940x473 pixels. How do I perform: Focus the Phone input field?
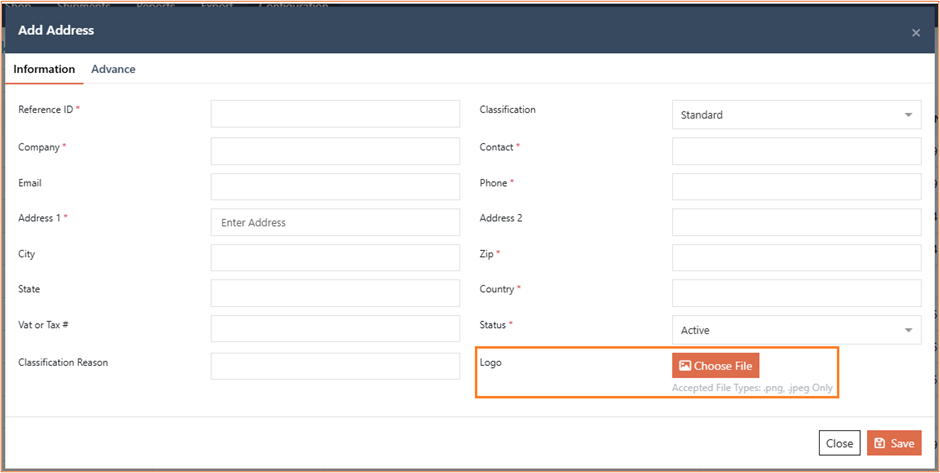pos(796,186)
